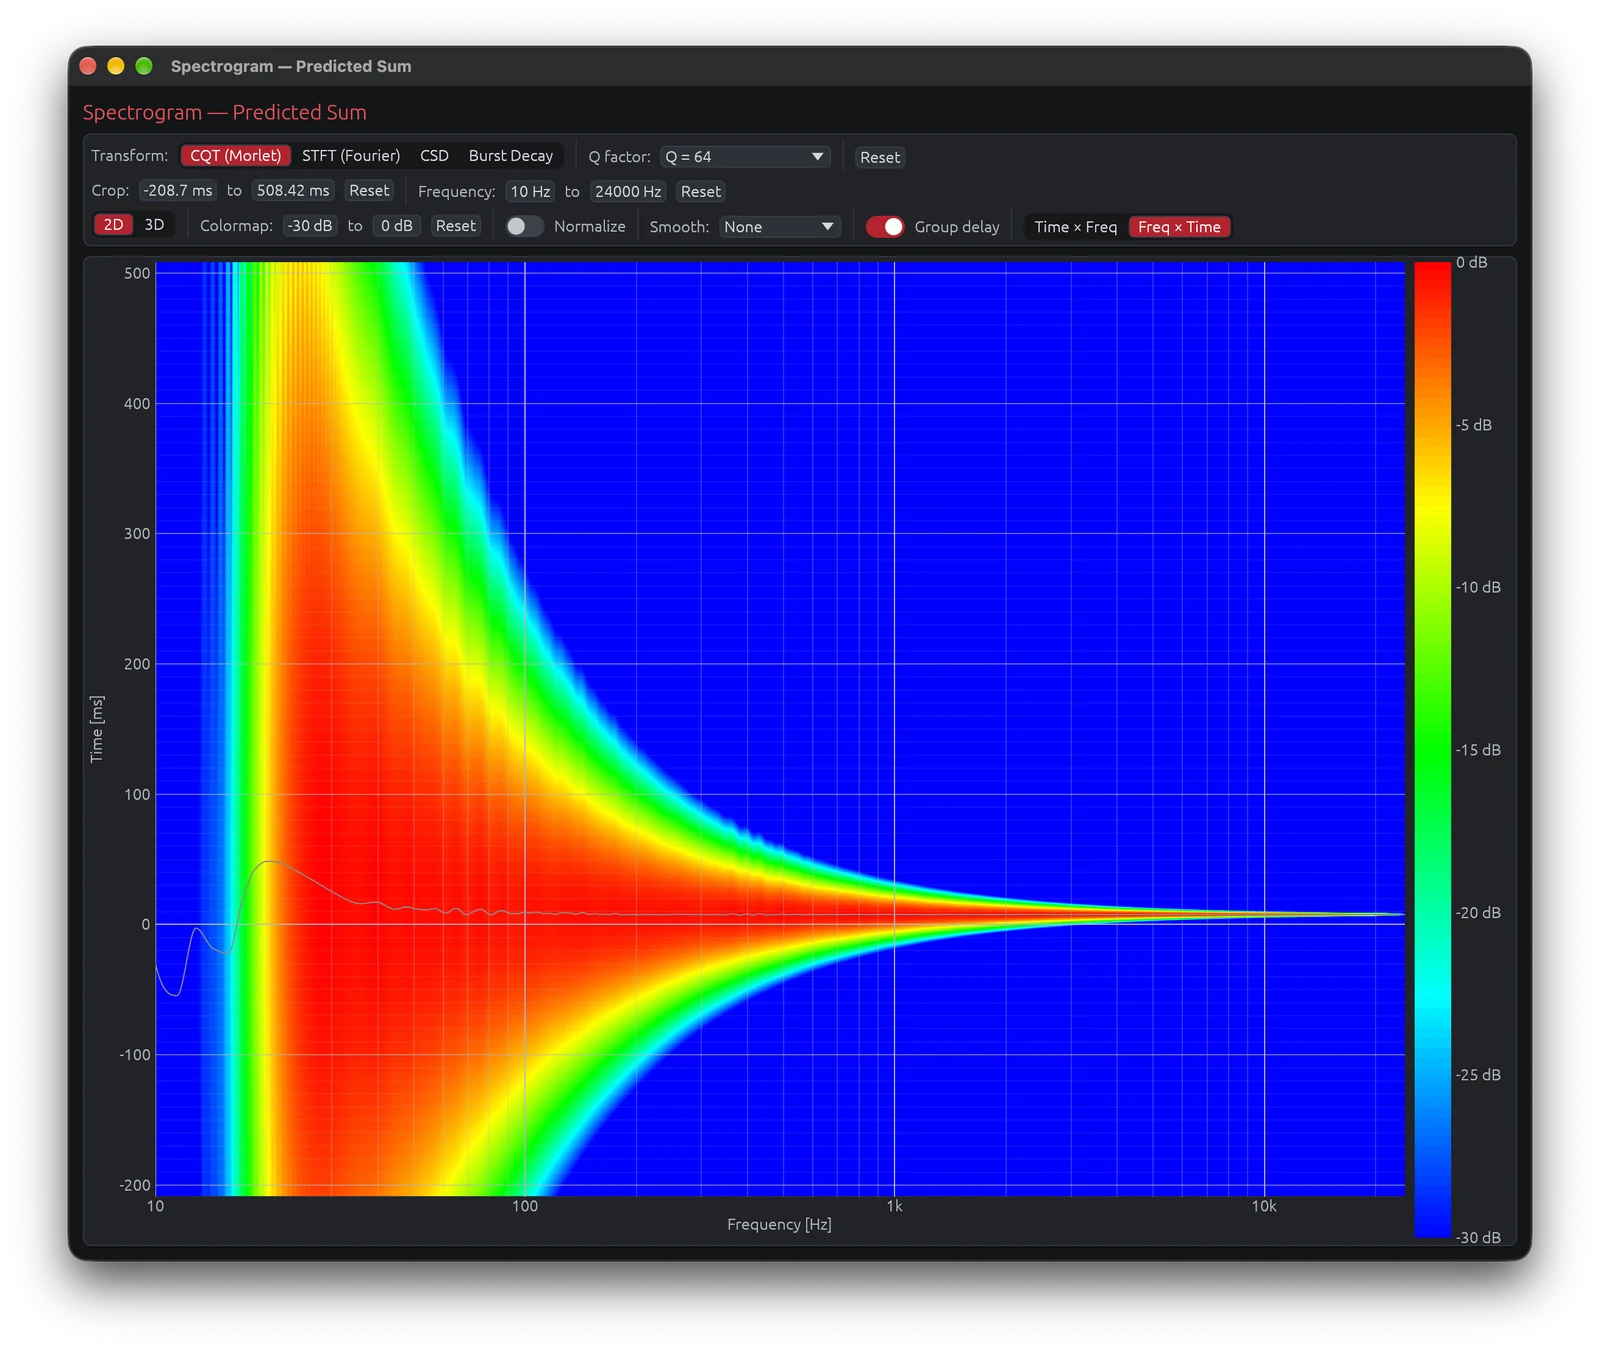Click the 'Frequency [Hz]' axis label
The width and height of the screenshot is (1600, 1351).
click(779, 1224)
